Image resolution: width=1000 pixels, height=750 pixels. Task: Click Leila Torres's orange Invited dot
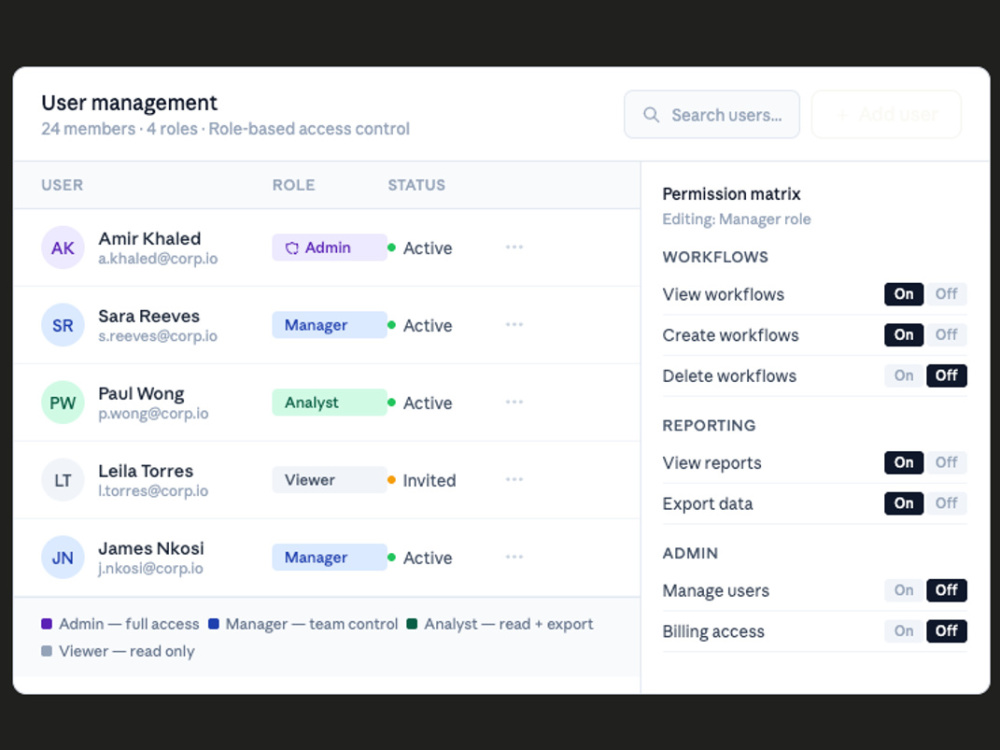point(392,480)
